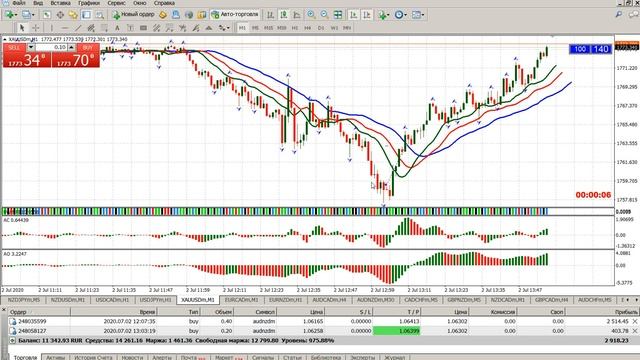Toggle chart shift from right border
The height and width of the screenshot is (360, 640).
[x=367, y=15]
